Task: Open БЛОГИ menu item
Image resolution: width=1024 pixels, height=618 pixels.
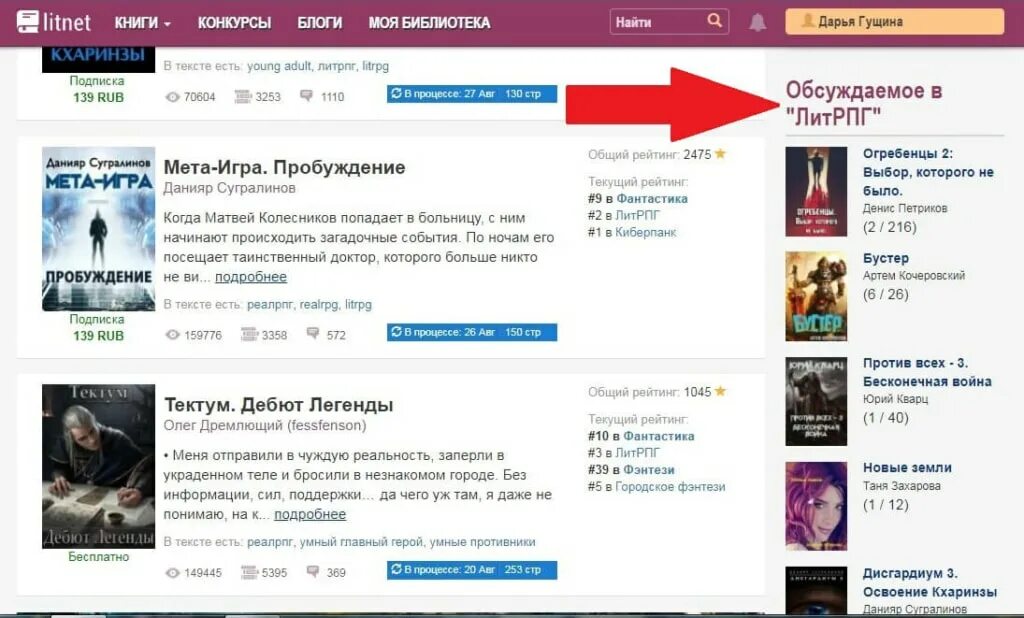Action: [319, 23]
